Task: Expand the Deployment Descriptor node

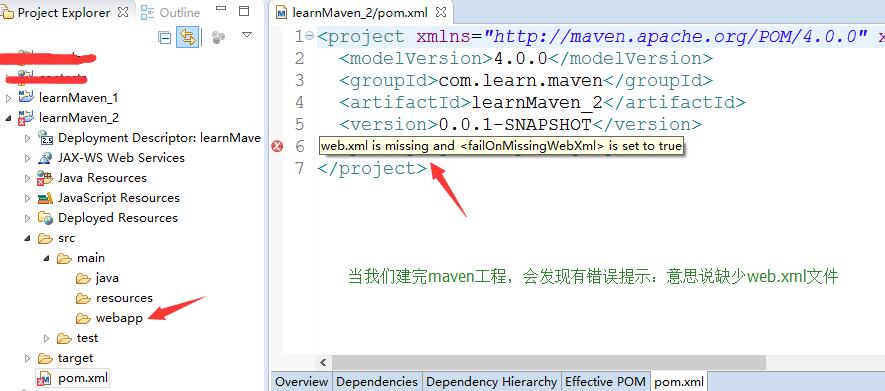Action: point(28,138)
